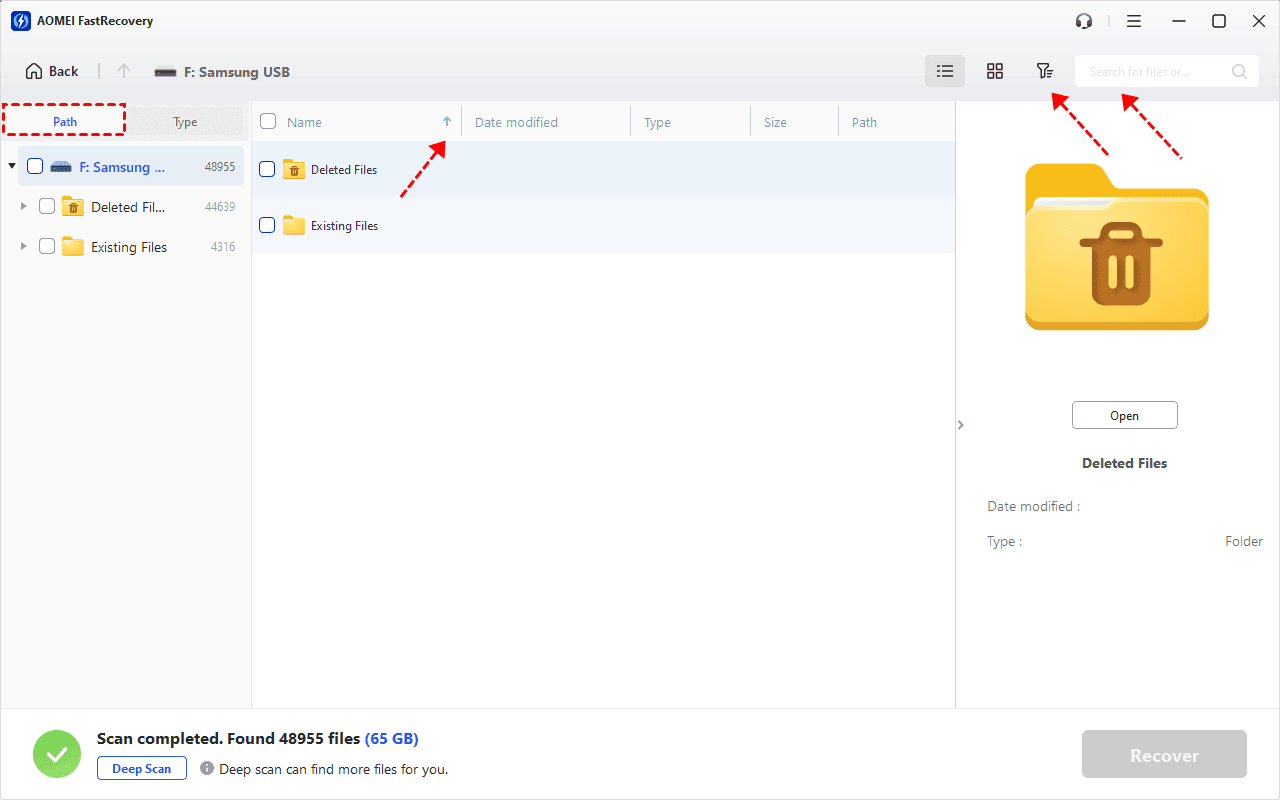1280x800 pixels.
Task: Click the large trash folder preview
Action: 1117,247
